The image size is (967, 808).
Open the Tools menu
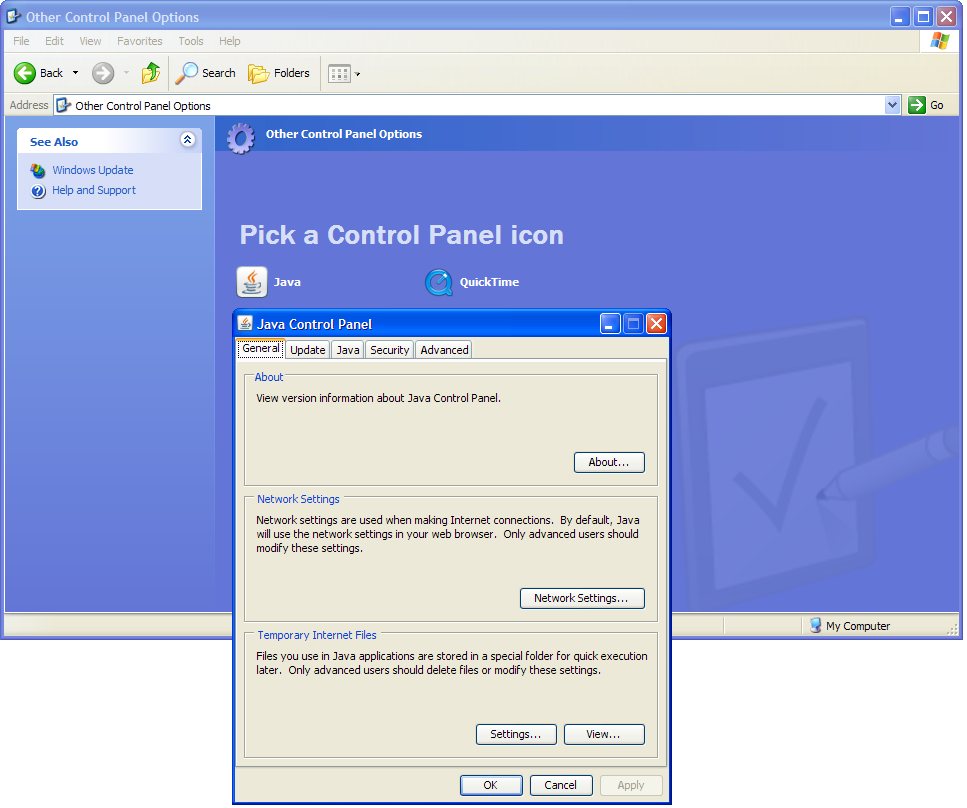coord(191,41)
